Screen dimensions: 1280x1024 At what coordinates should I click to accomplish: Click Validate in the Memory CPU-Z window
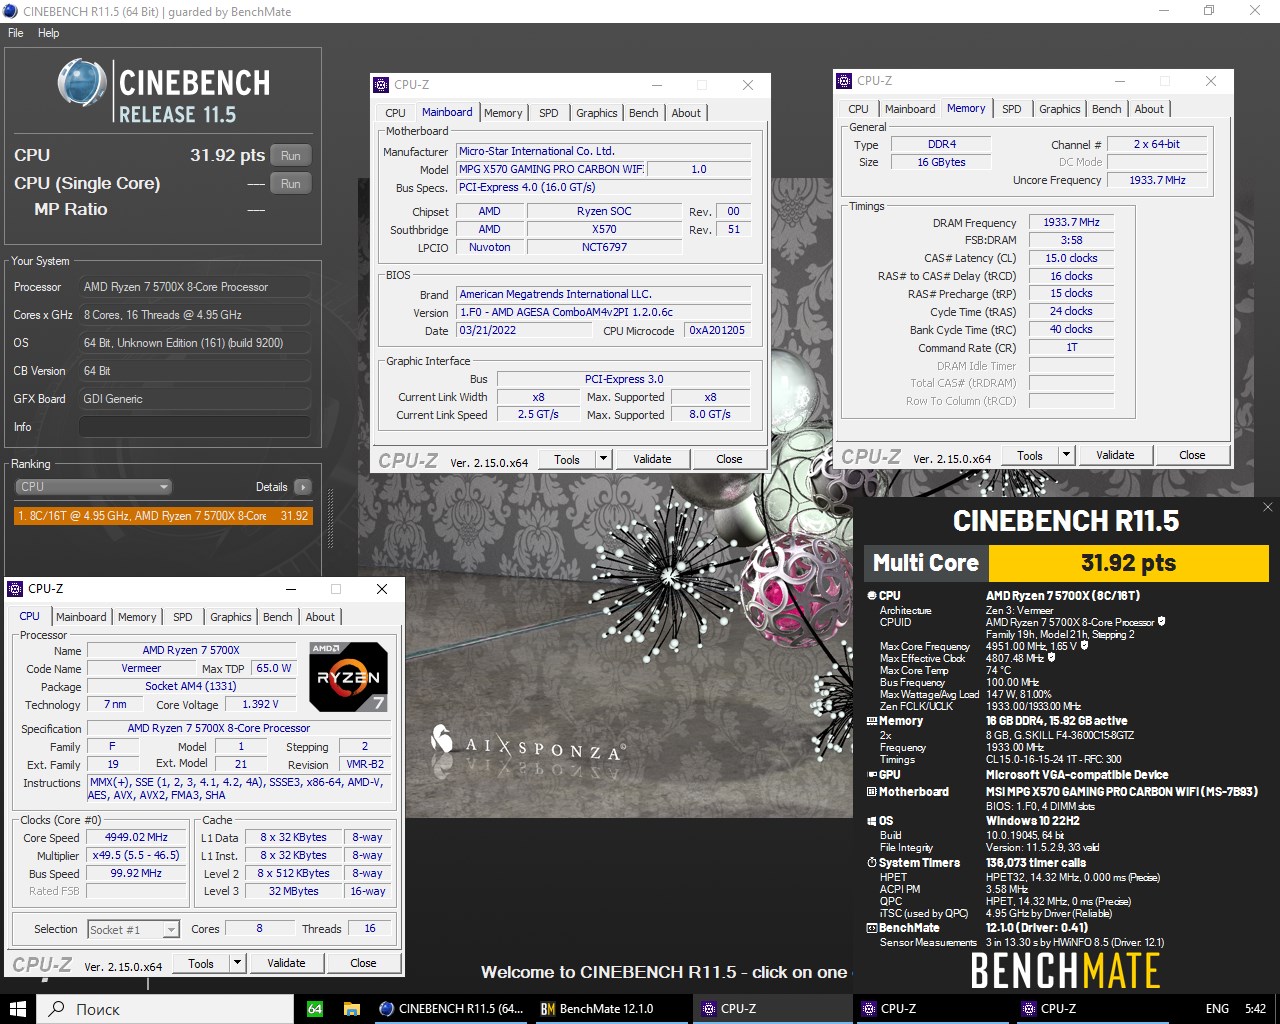click(1115, 455)
